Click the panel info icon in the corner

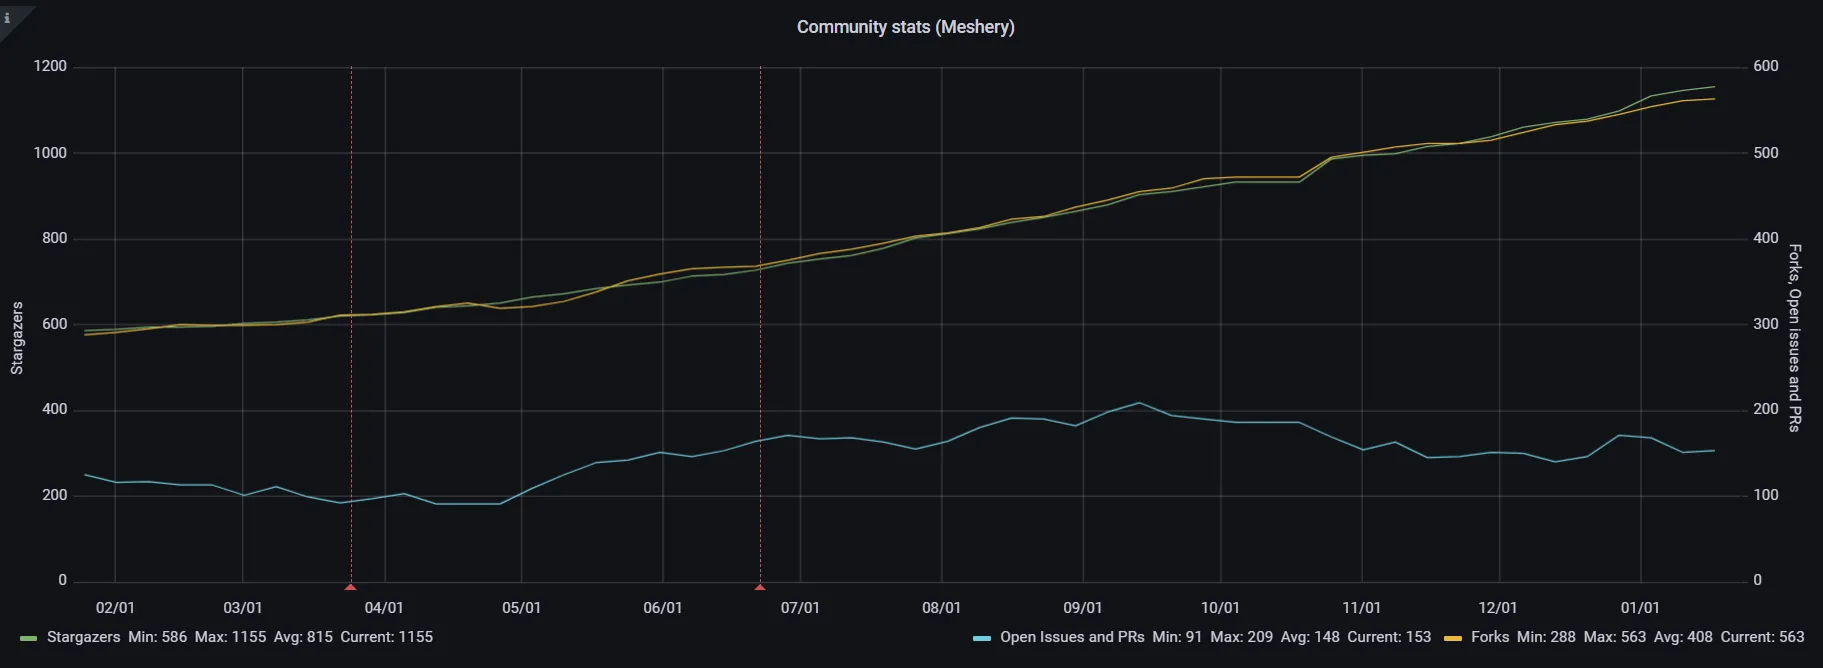8,17
